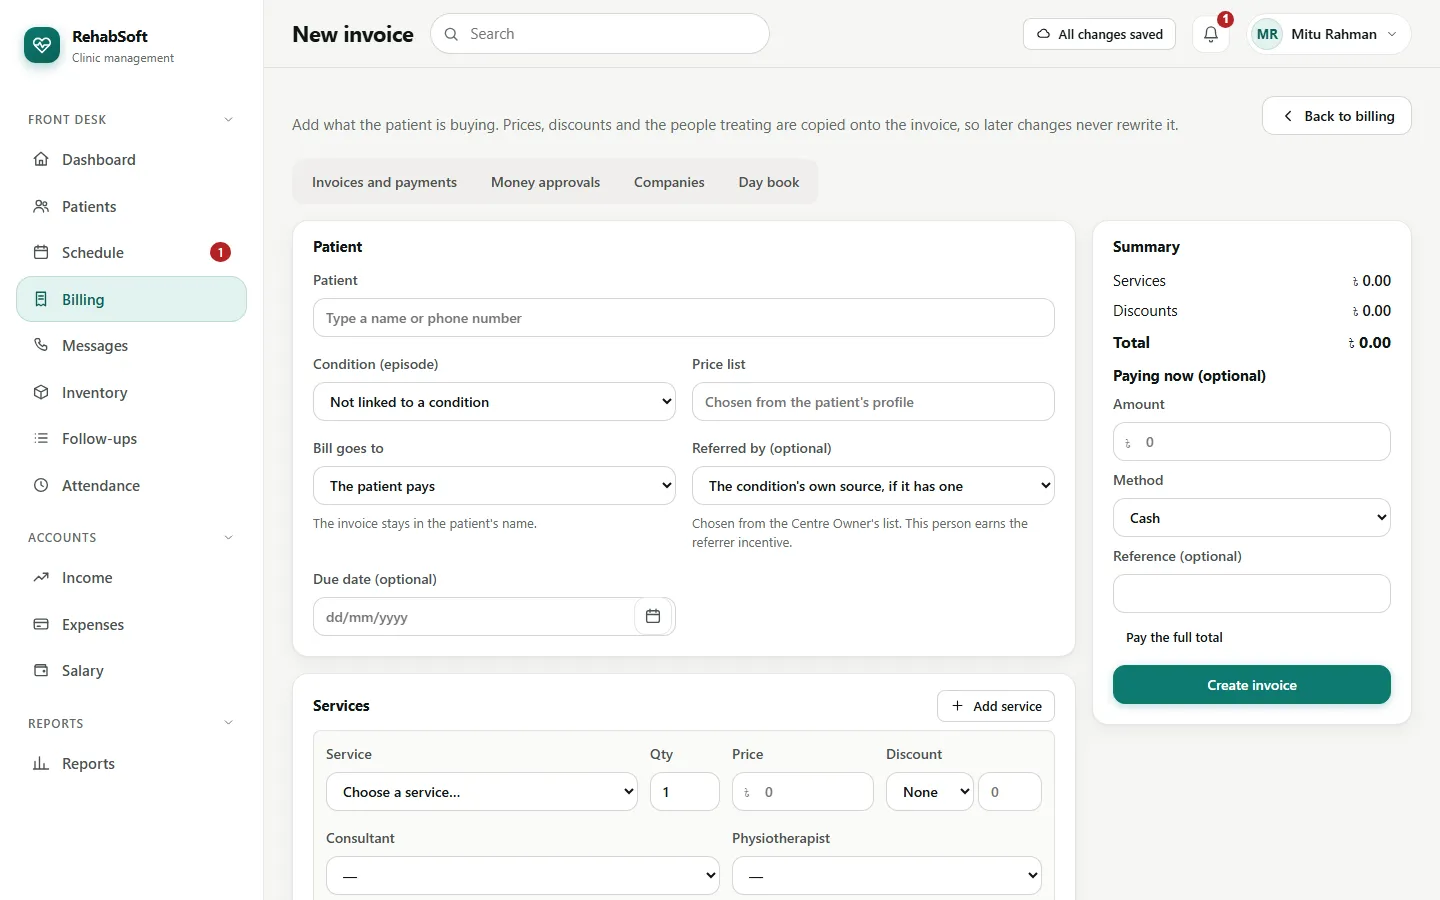
Task: Open the Choose a service dropdown
Action: tap(482, 792)
